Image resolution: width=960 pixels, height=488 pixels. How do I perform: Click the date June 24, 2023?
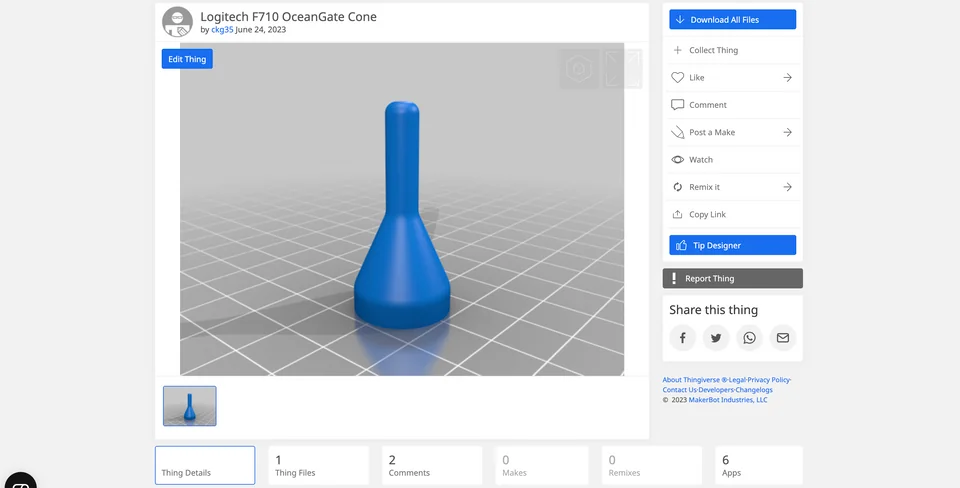pyautogui.click(x=261, y=29)
